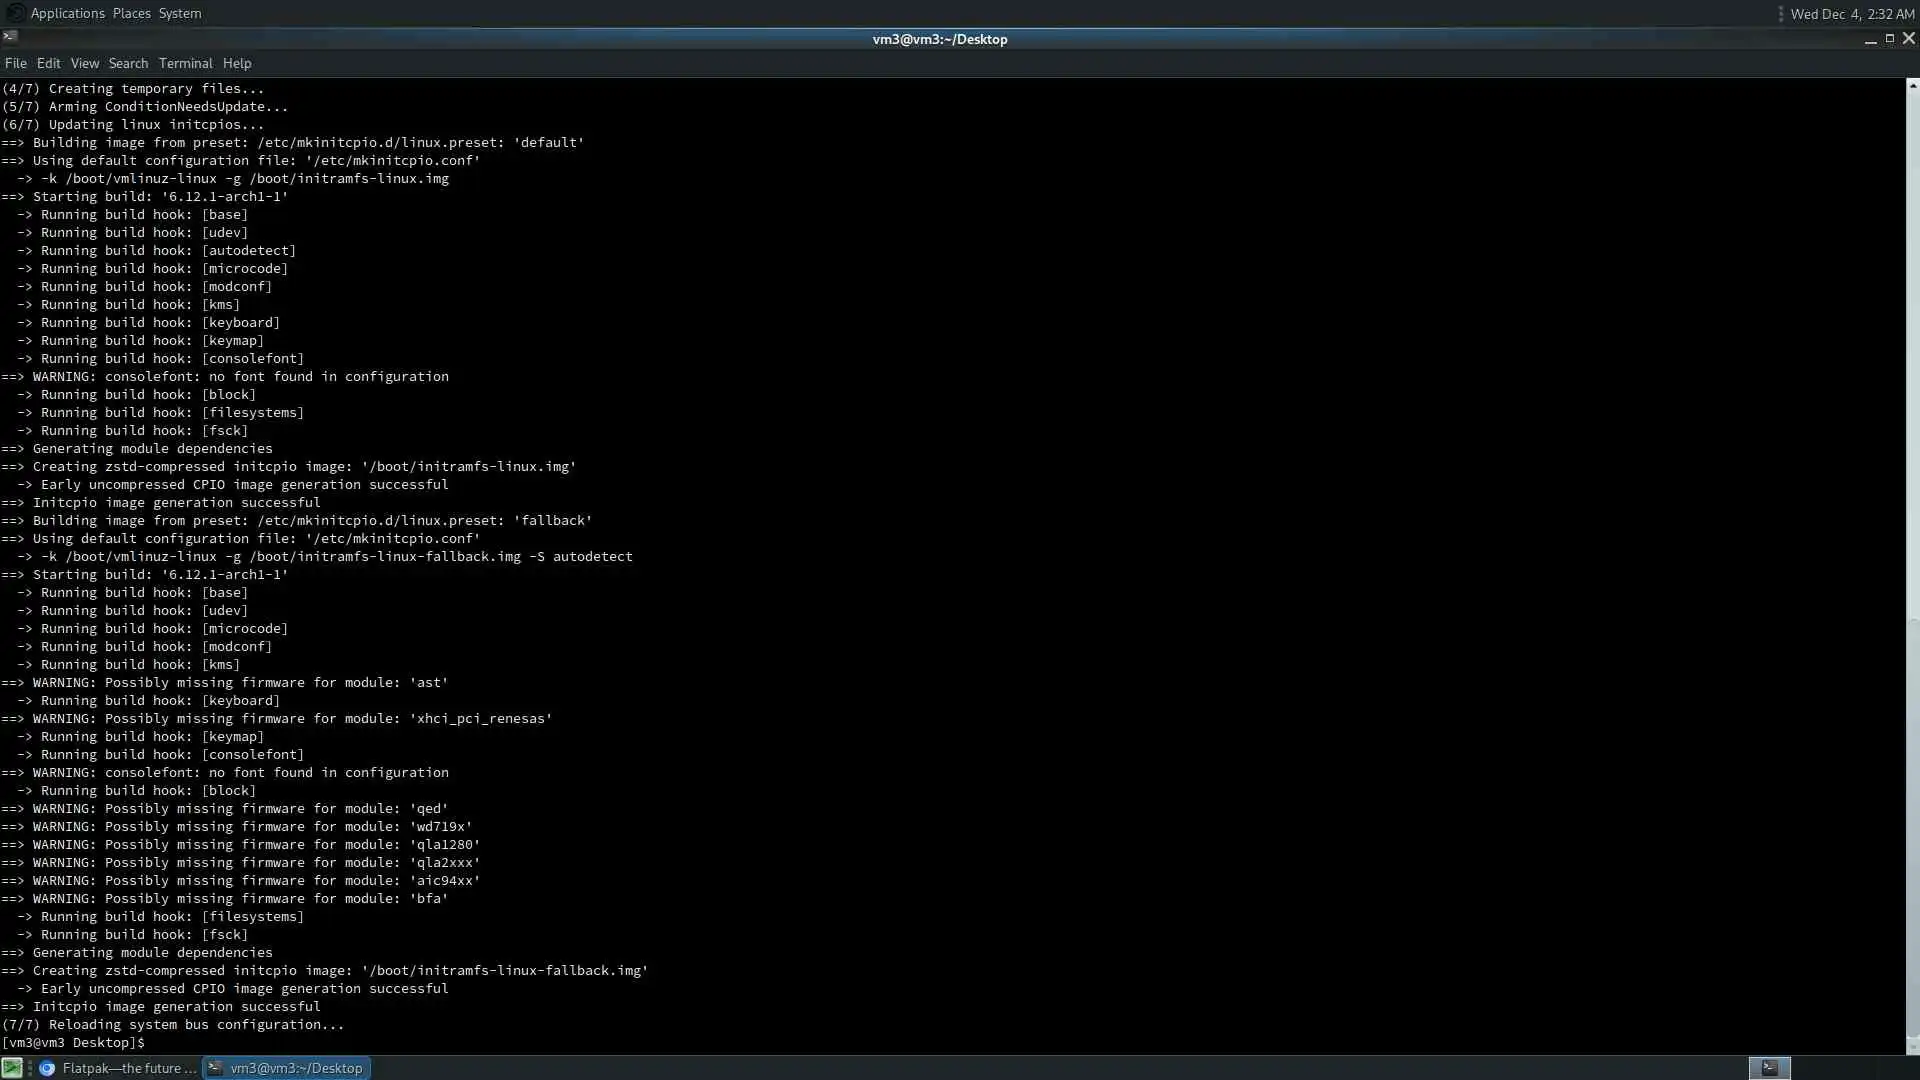Open the File menu

15,63
